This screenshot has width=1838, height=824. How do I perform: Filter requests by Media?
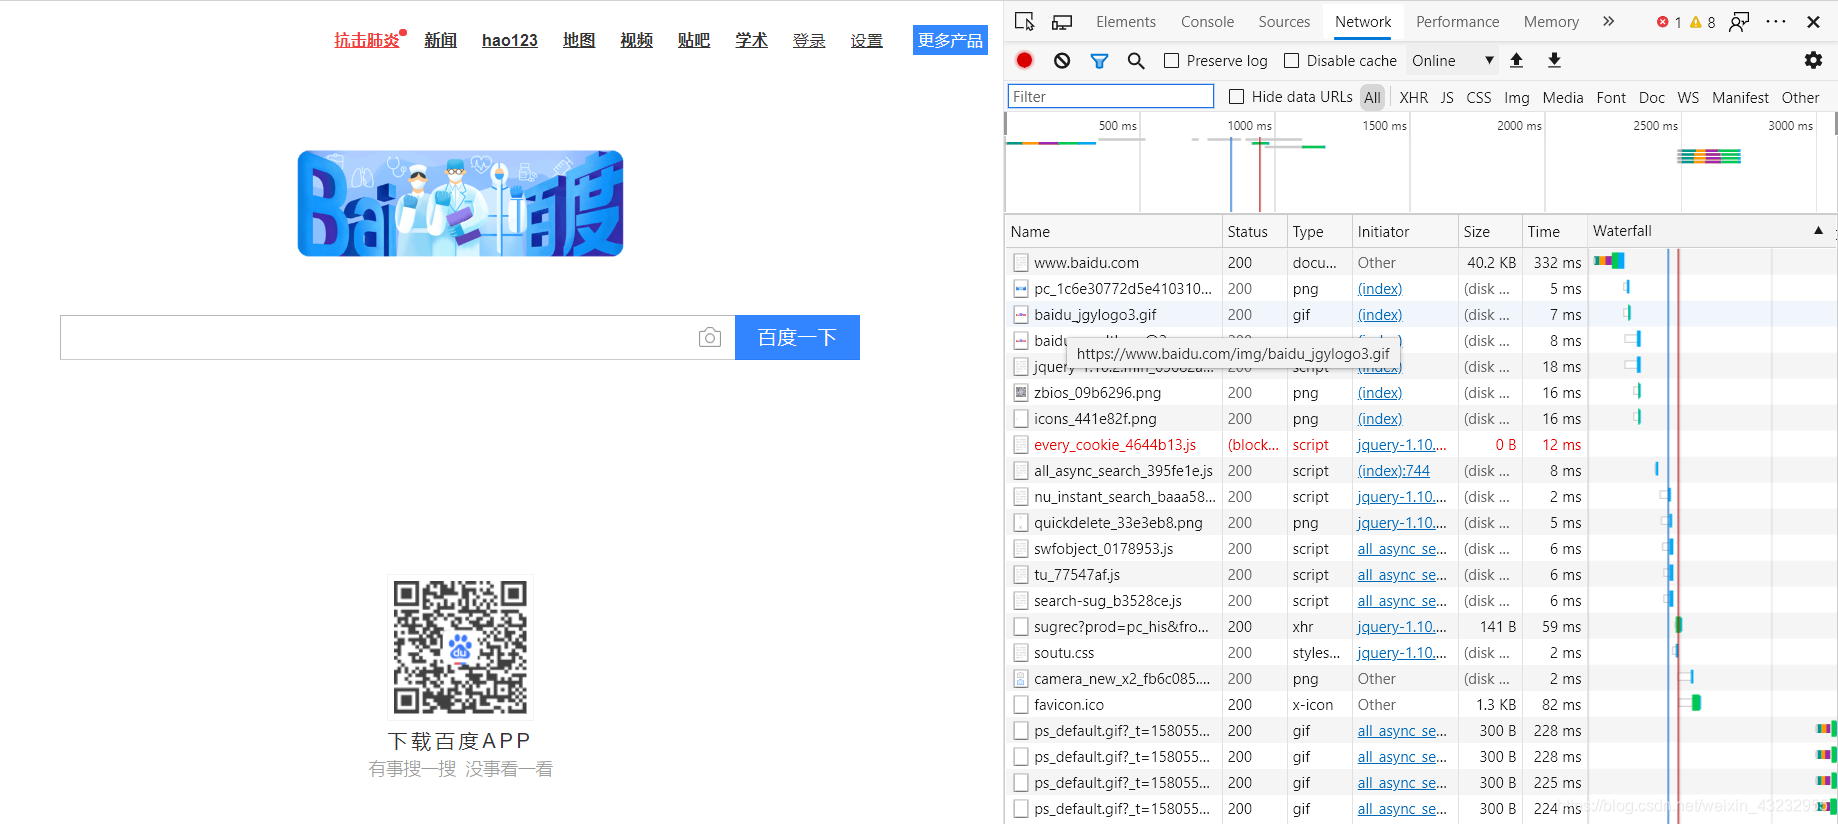pyautogui.click(x=1563, y=97)
